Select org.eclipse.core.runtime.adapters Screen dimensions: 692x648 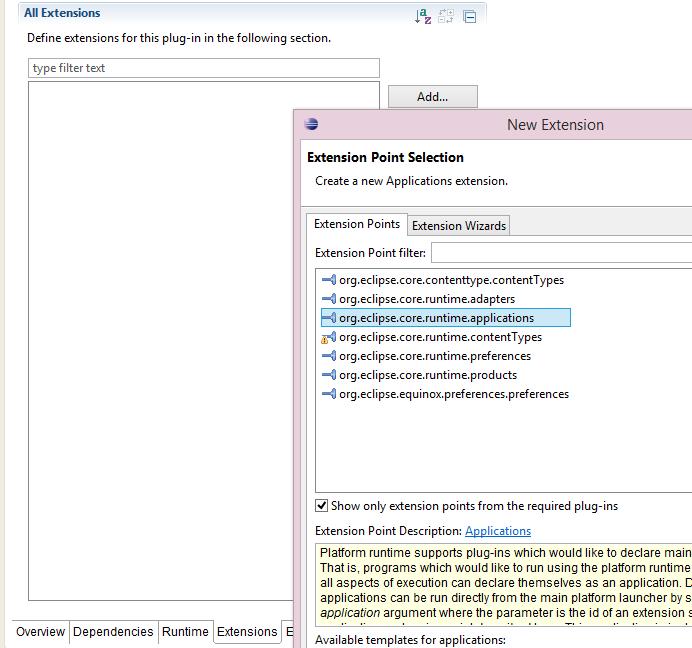pos(427,299)
